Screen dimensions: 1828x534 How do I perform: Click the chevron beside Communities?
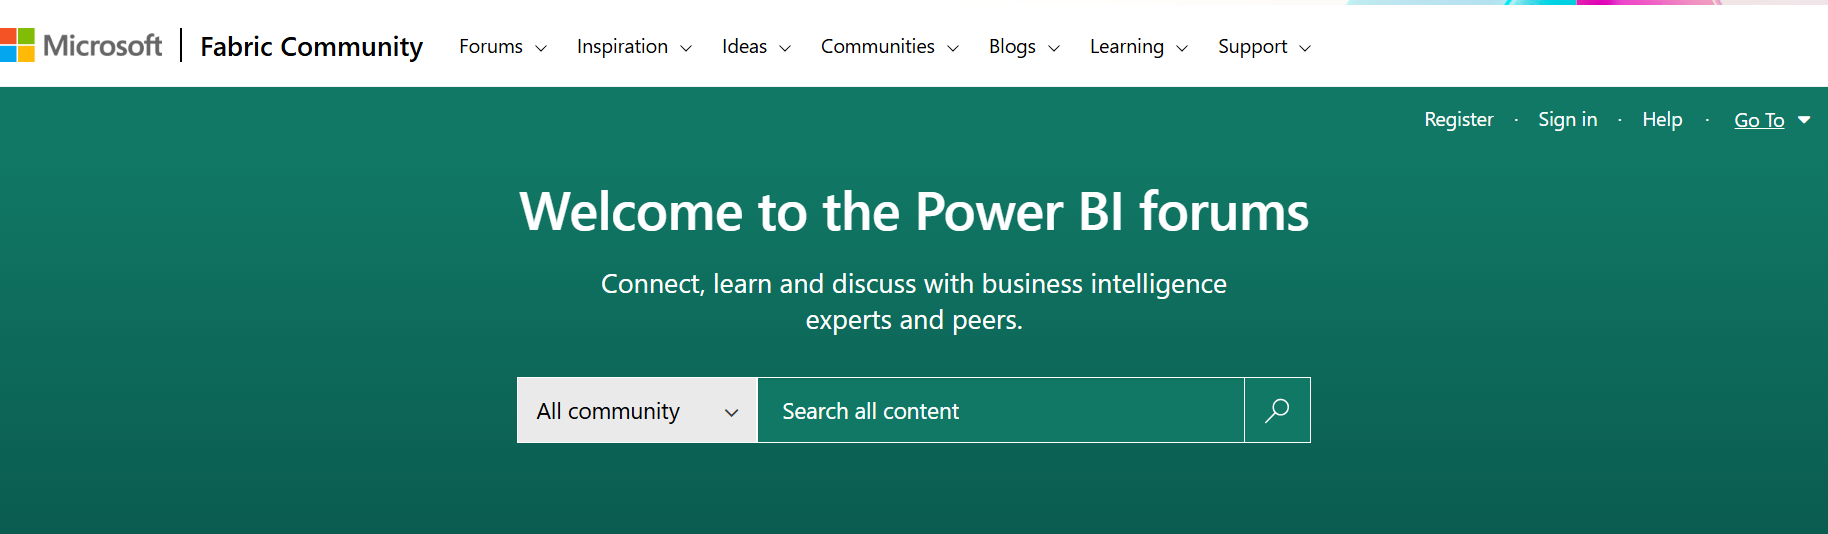(953, 48)
